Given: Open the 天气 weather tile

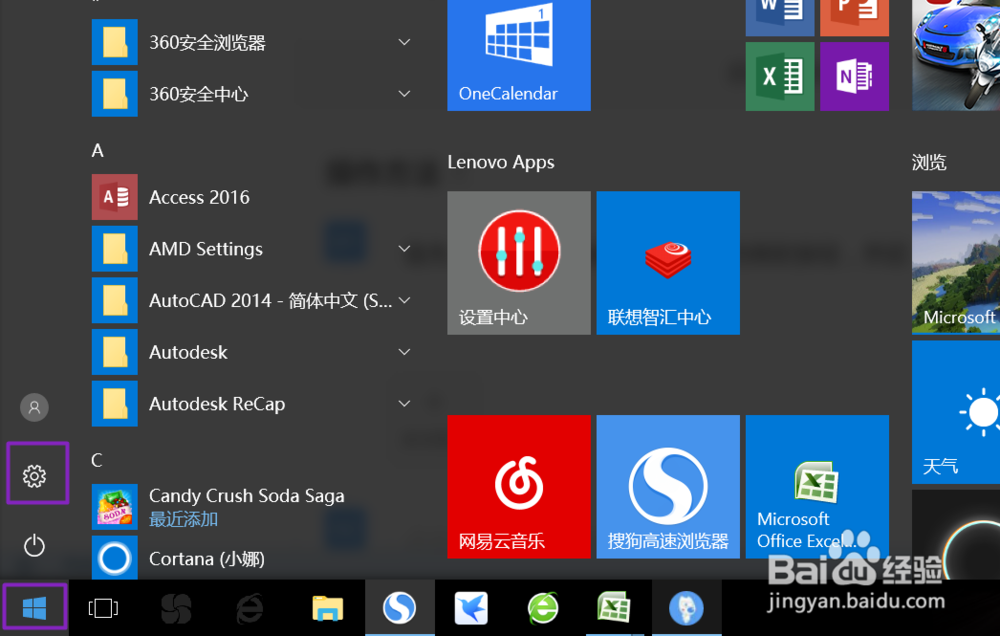Looking at the screenshot, I should point(955,412).
